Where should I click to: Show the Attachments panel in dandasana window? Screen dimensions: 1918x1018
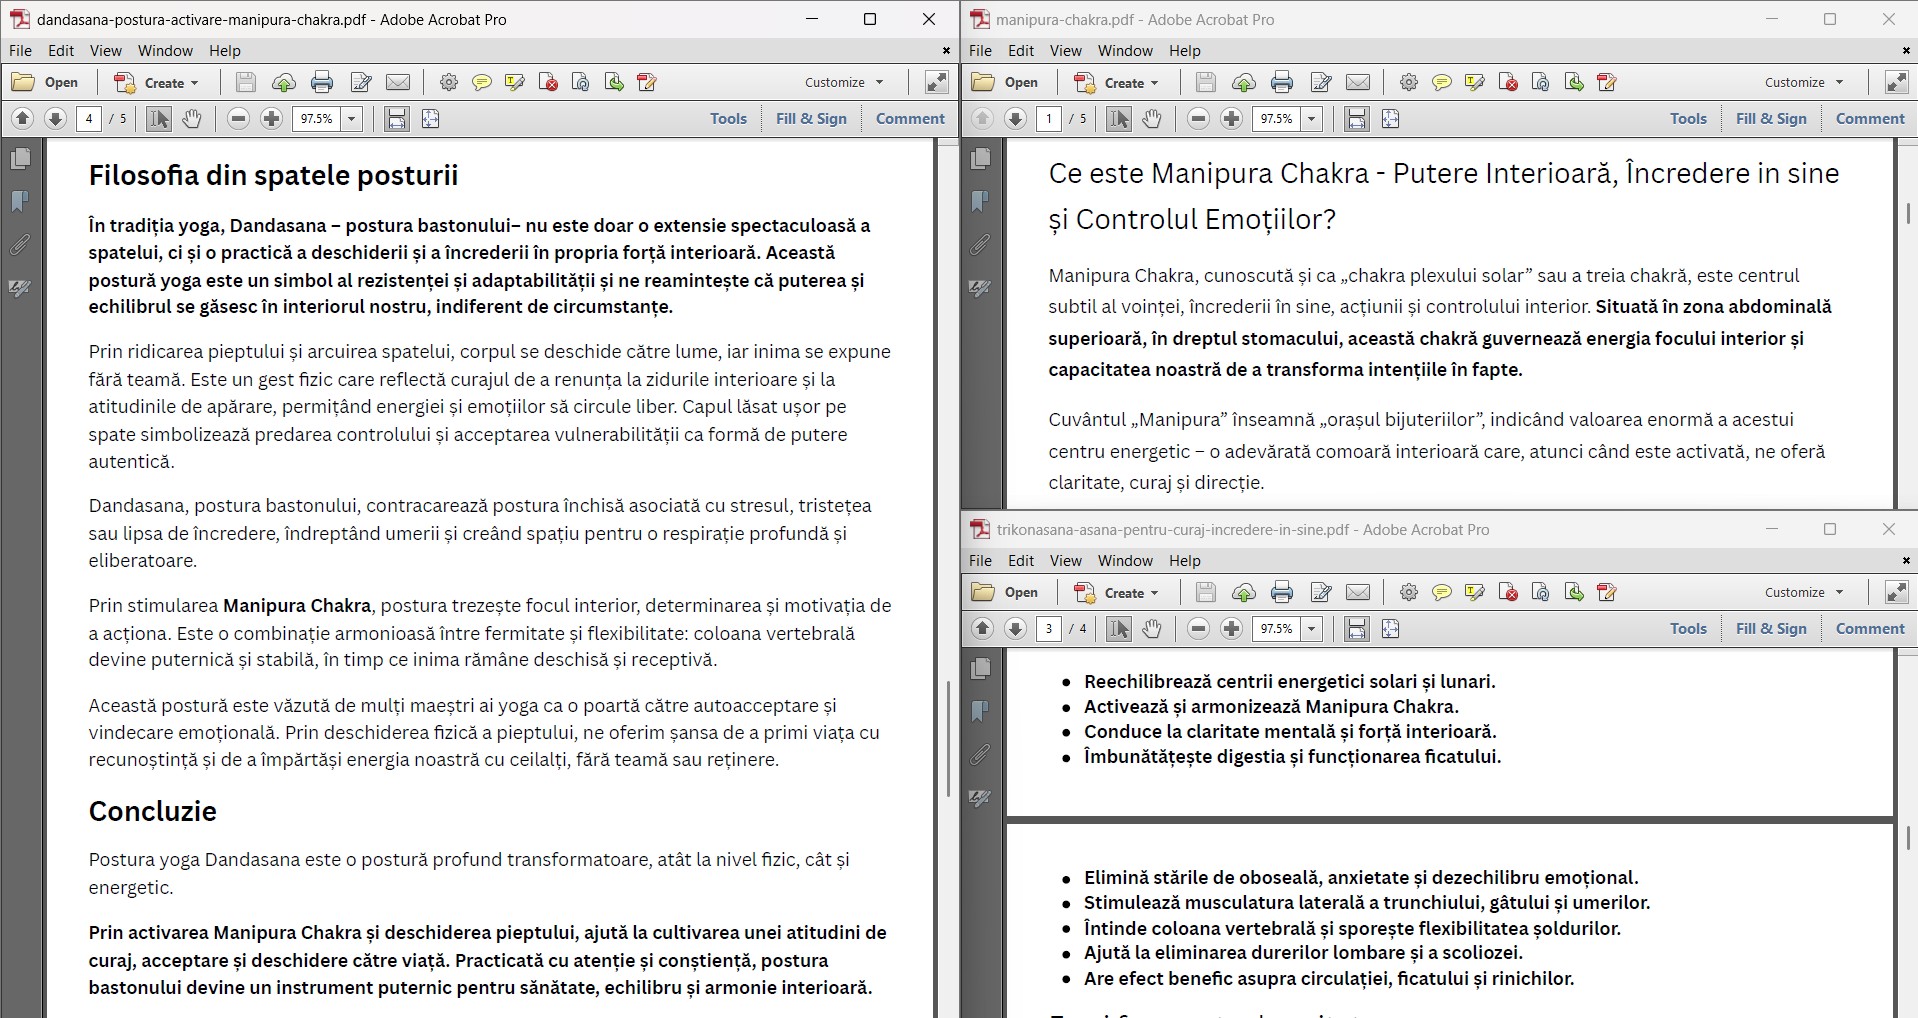tap(20, 245)
